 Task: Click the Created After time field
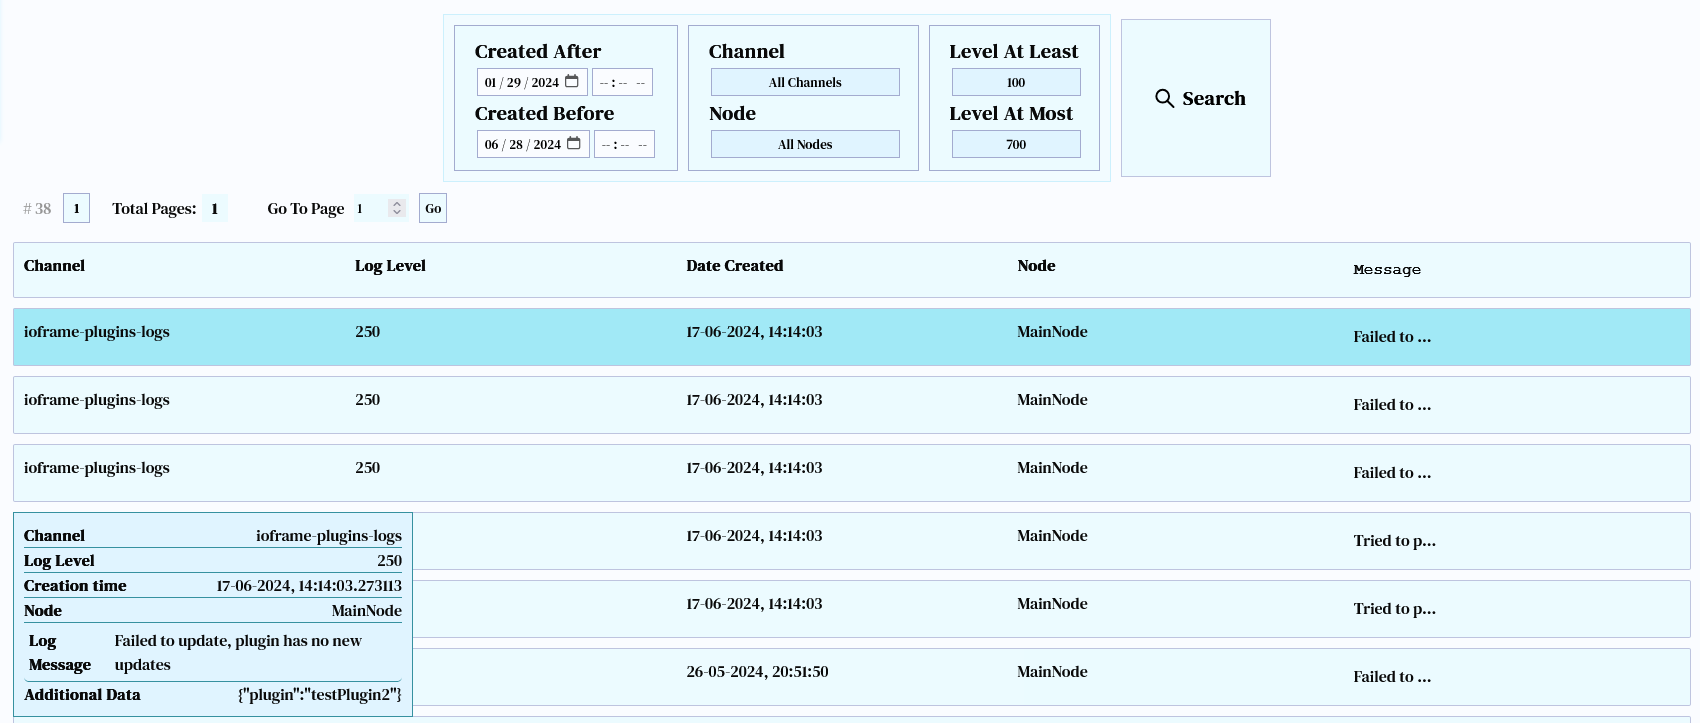622,82
